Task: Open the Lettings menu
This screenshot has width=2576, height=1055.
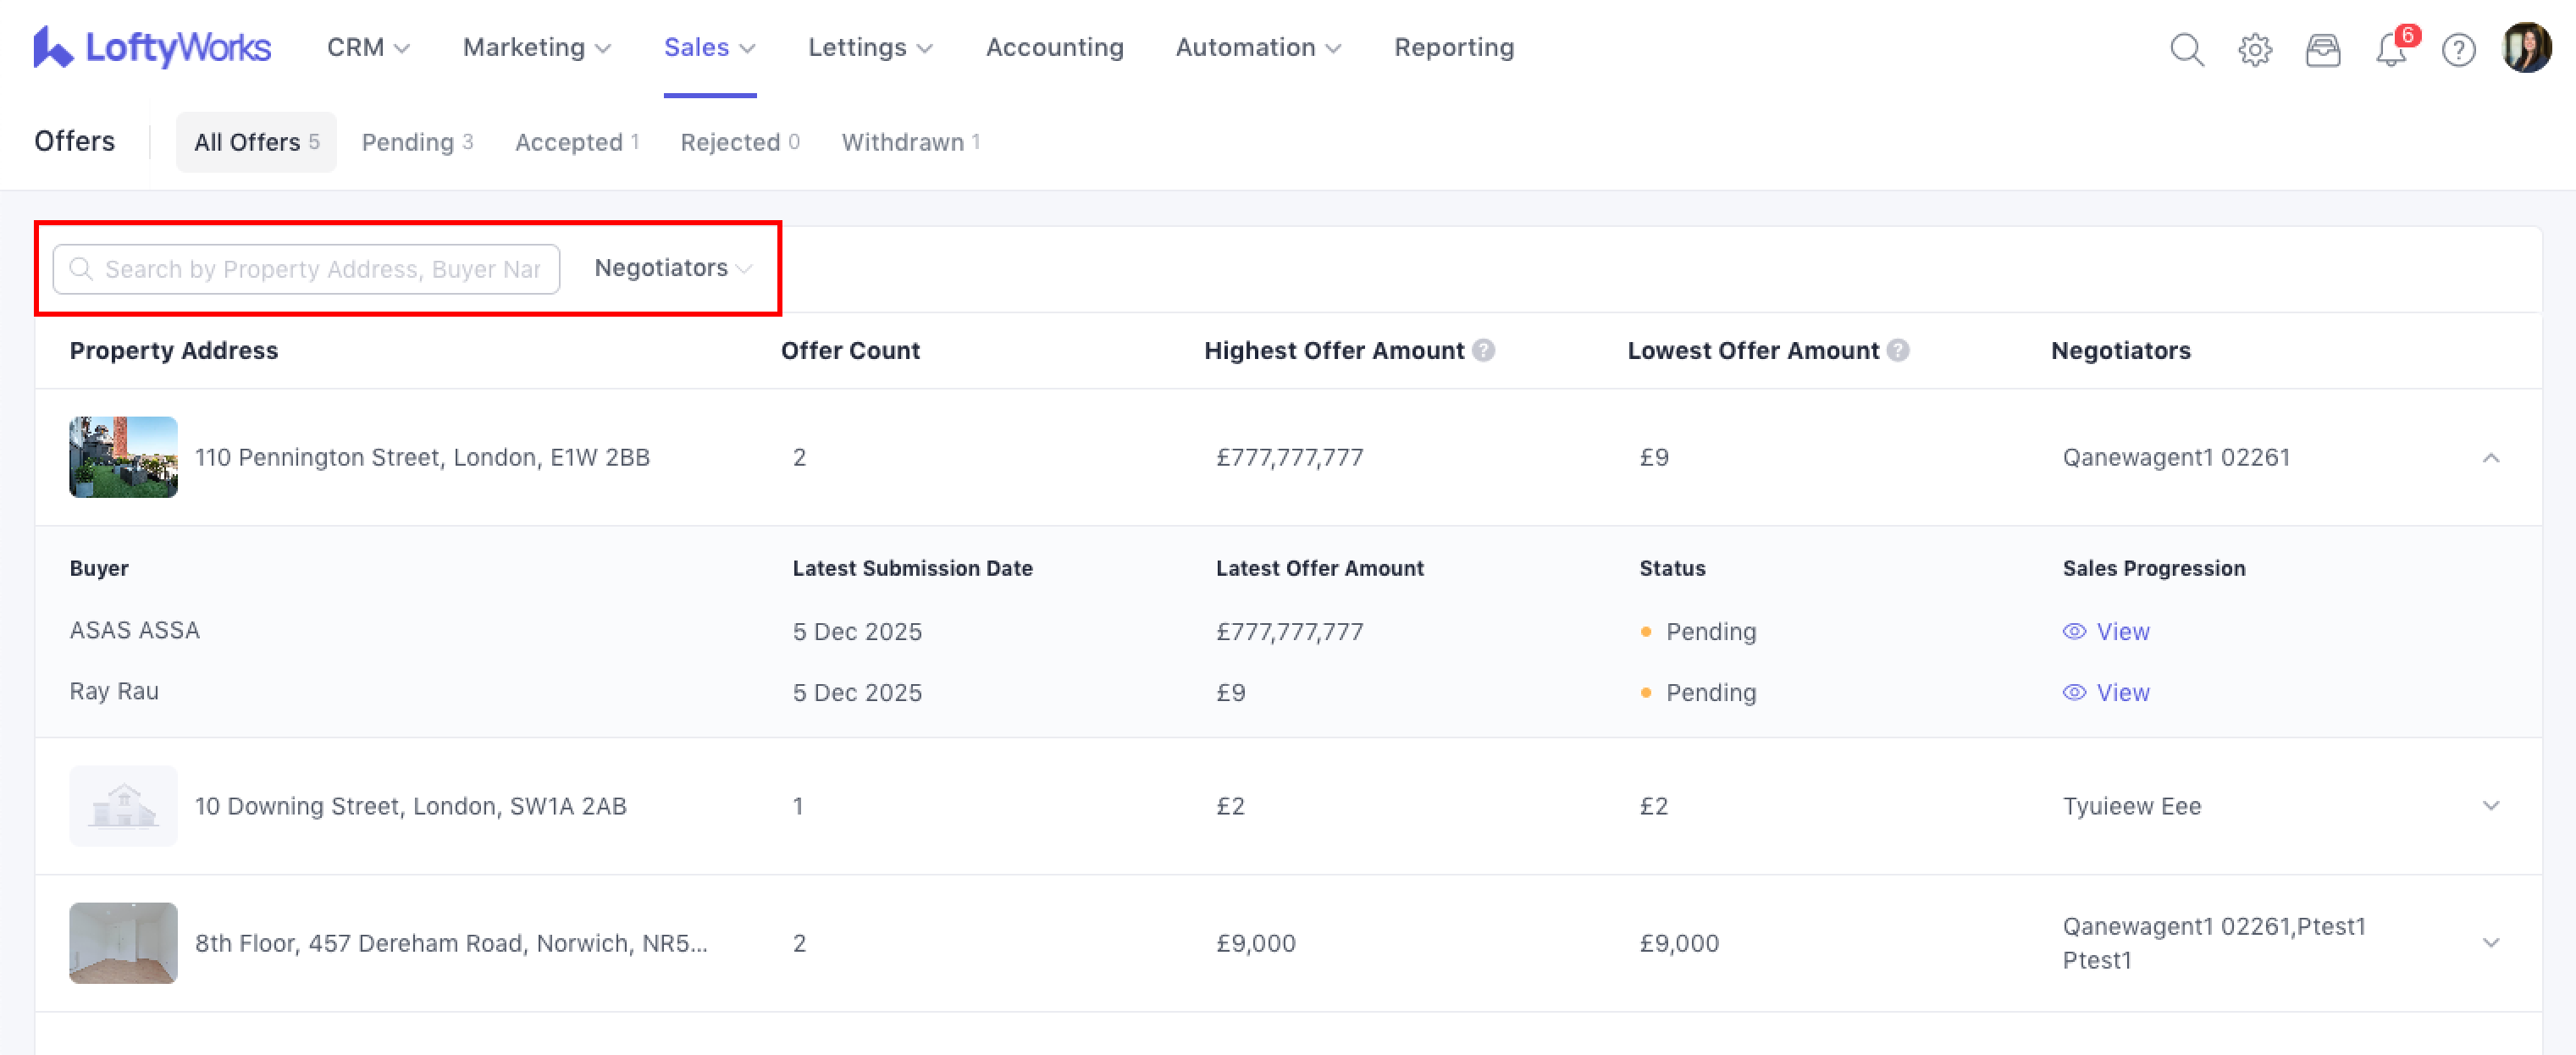Action: [869, 47]
